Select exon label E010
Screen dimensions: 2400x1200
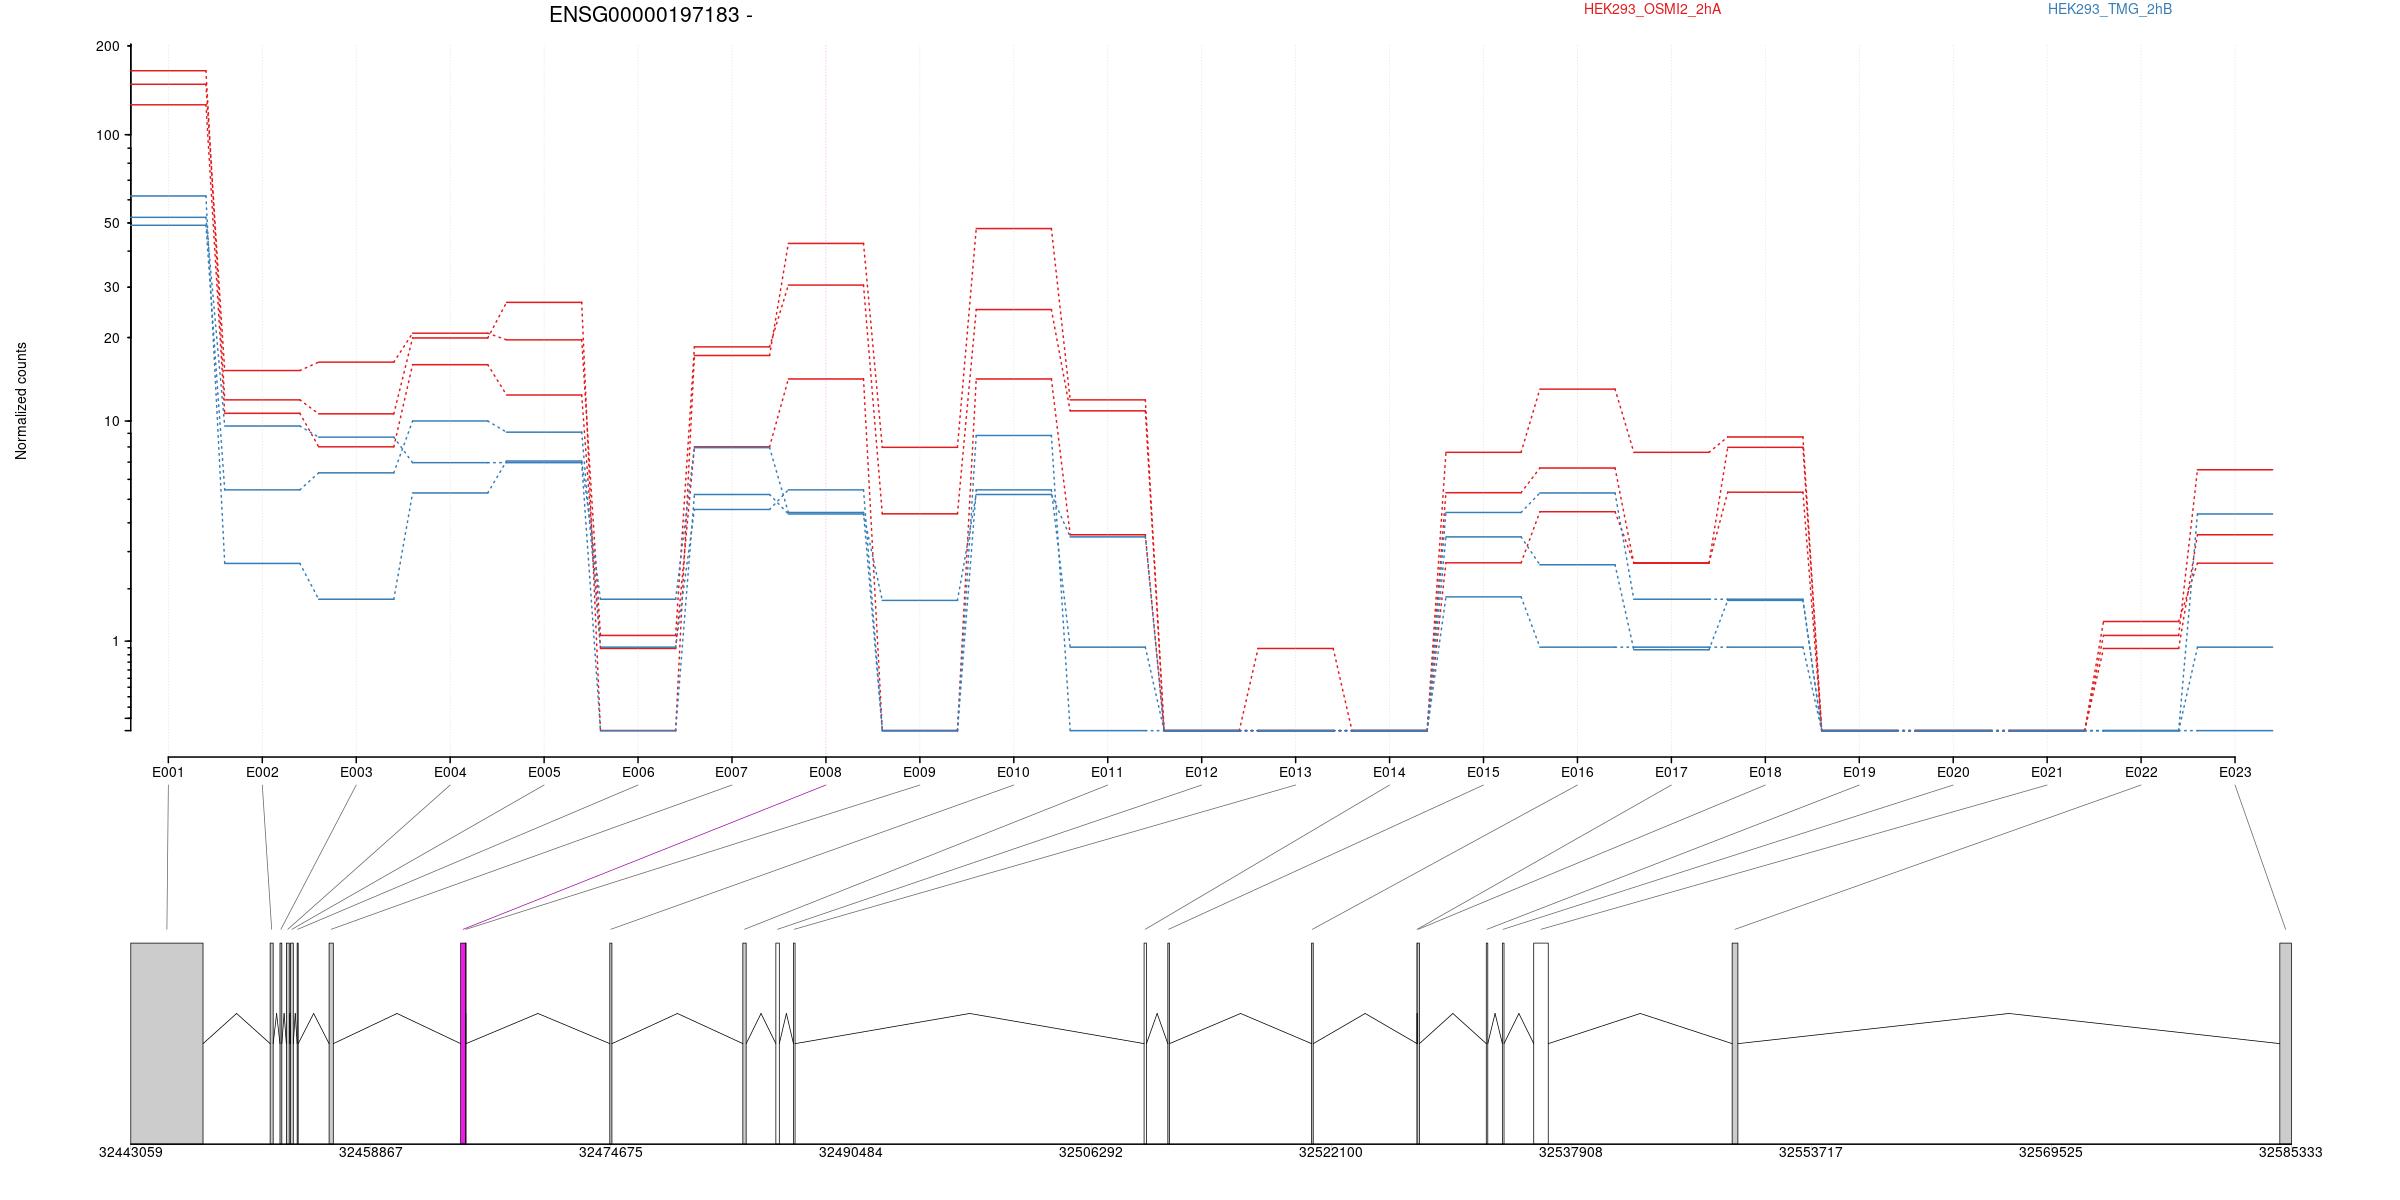[x=1013, y=772]
